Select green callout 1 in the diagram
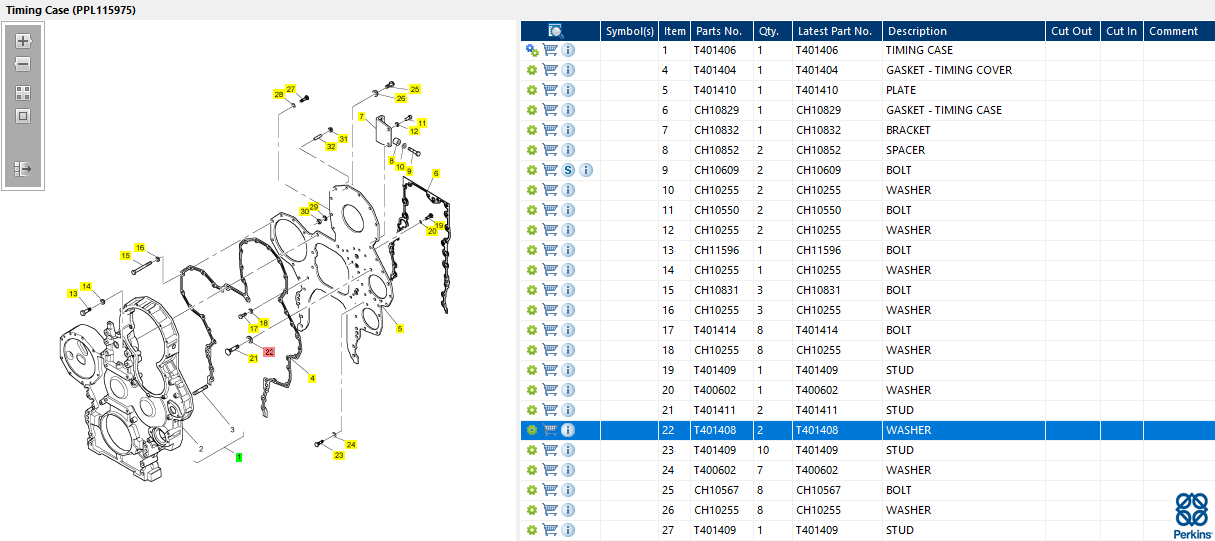Image resolution: width=1215 pixels, height=541 pixels. click(239, 457)
